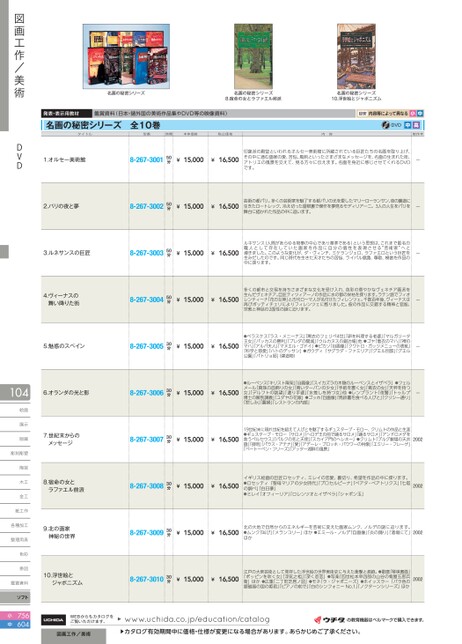Screen dimensions: 462x644
Task: Click the pink 756 page marker
Action: coord(15,616)
